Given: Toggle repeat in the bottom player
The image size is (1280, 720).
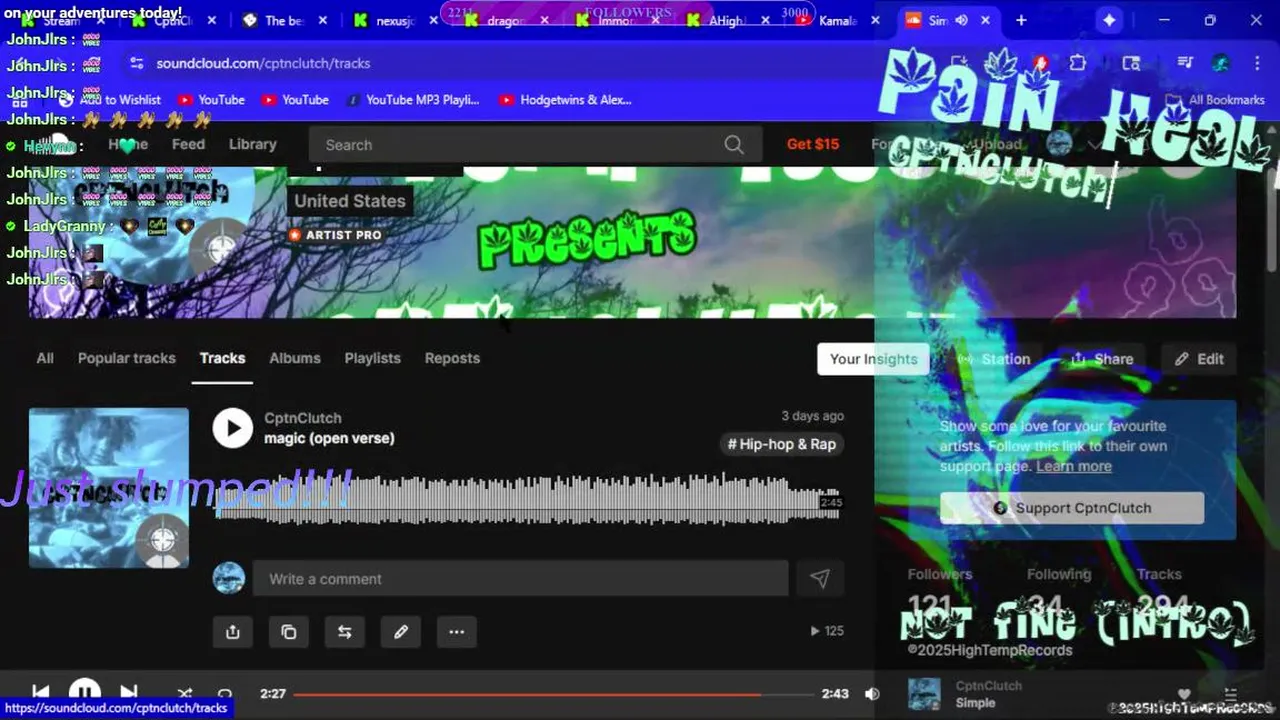Looking at the screenshot, I should point(225,693).
